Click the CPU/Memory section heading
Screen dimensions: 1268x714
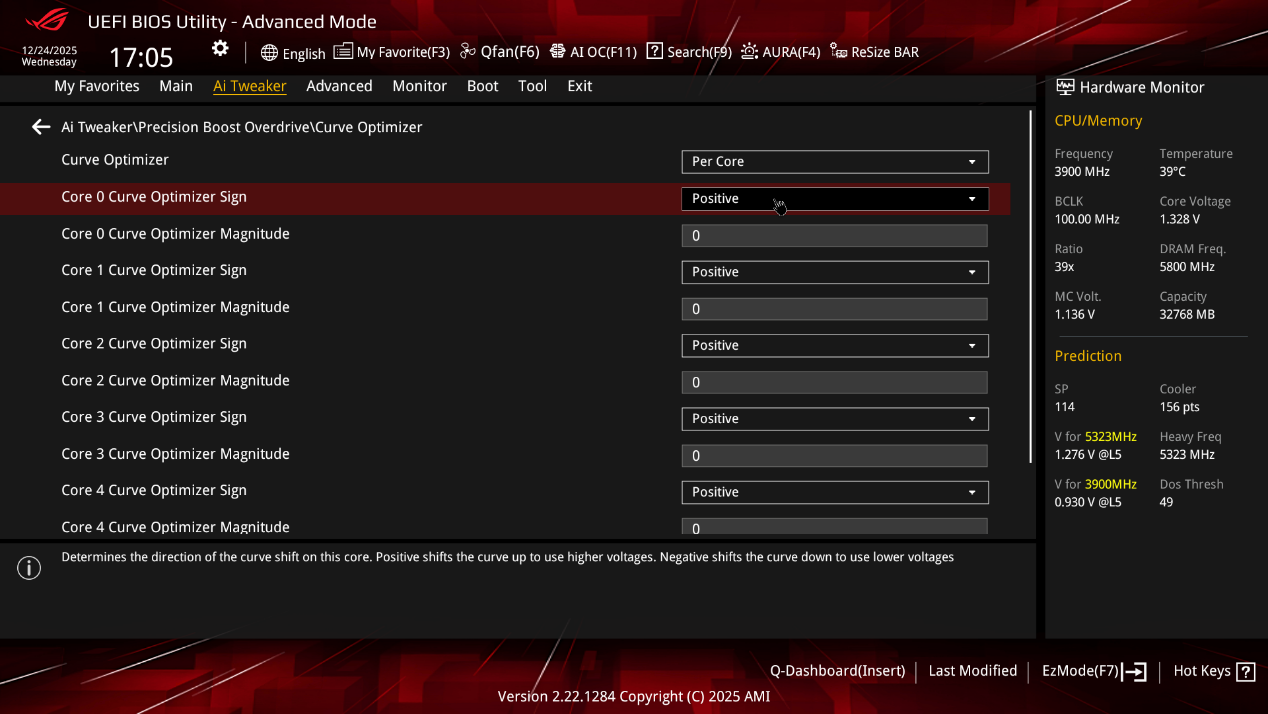click(1098, 121)
